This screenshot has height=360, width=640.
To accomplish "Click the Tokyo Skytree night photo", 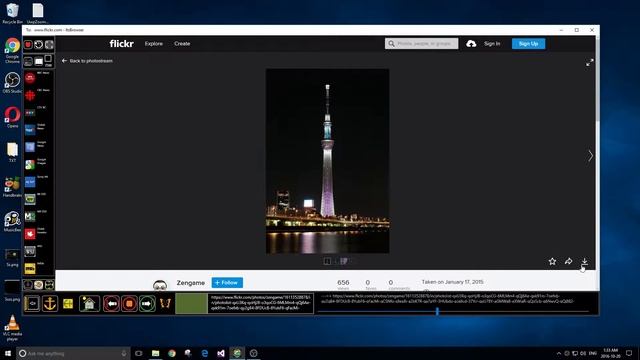I will click(327, 161).
